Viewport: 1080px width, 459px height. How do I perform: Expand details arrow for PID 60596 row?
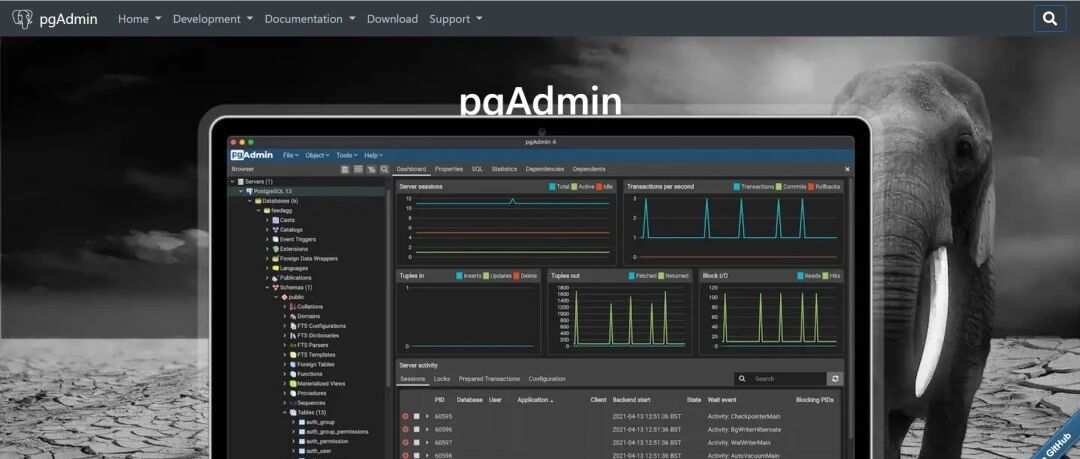427,429
